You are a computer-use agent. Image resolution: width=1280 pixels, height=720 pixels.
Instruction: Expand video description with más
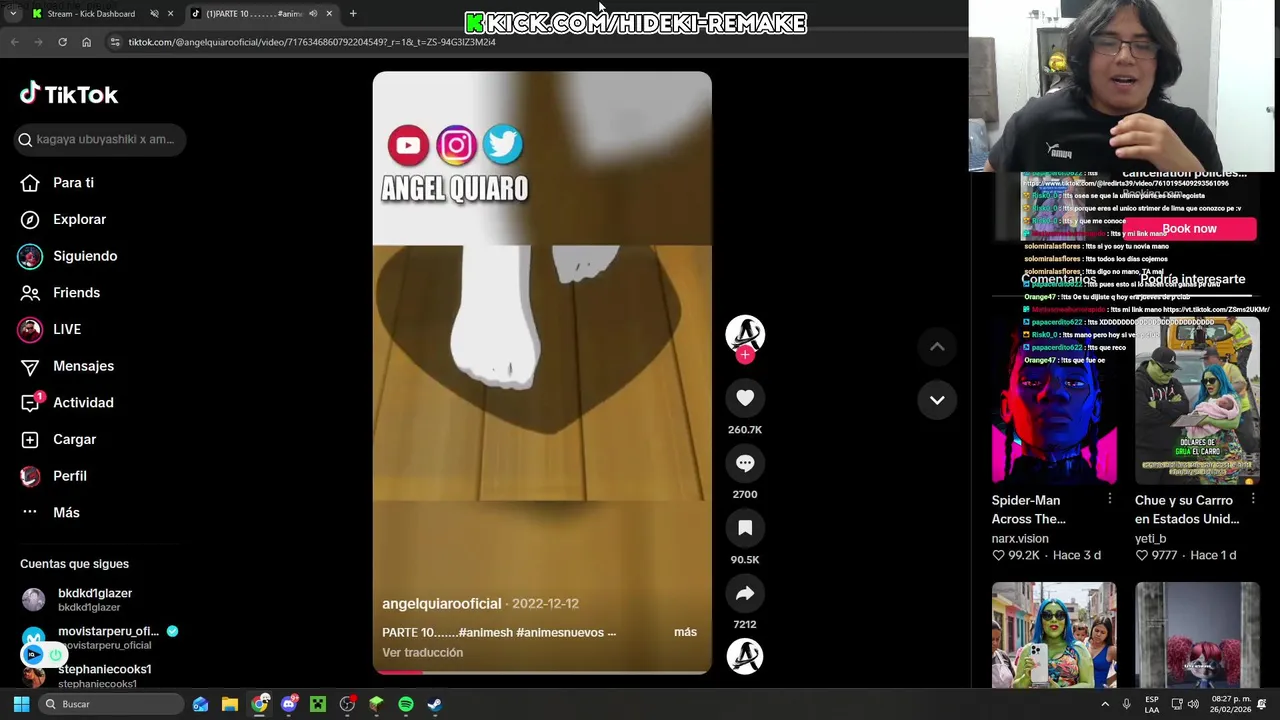click(685, 632)
